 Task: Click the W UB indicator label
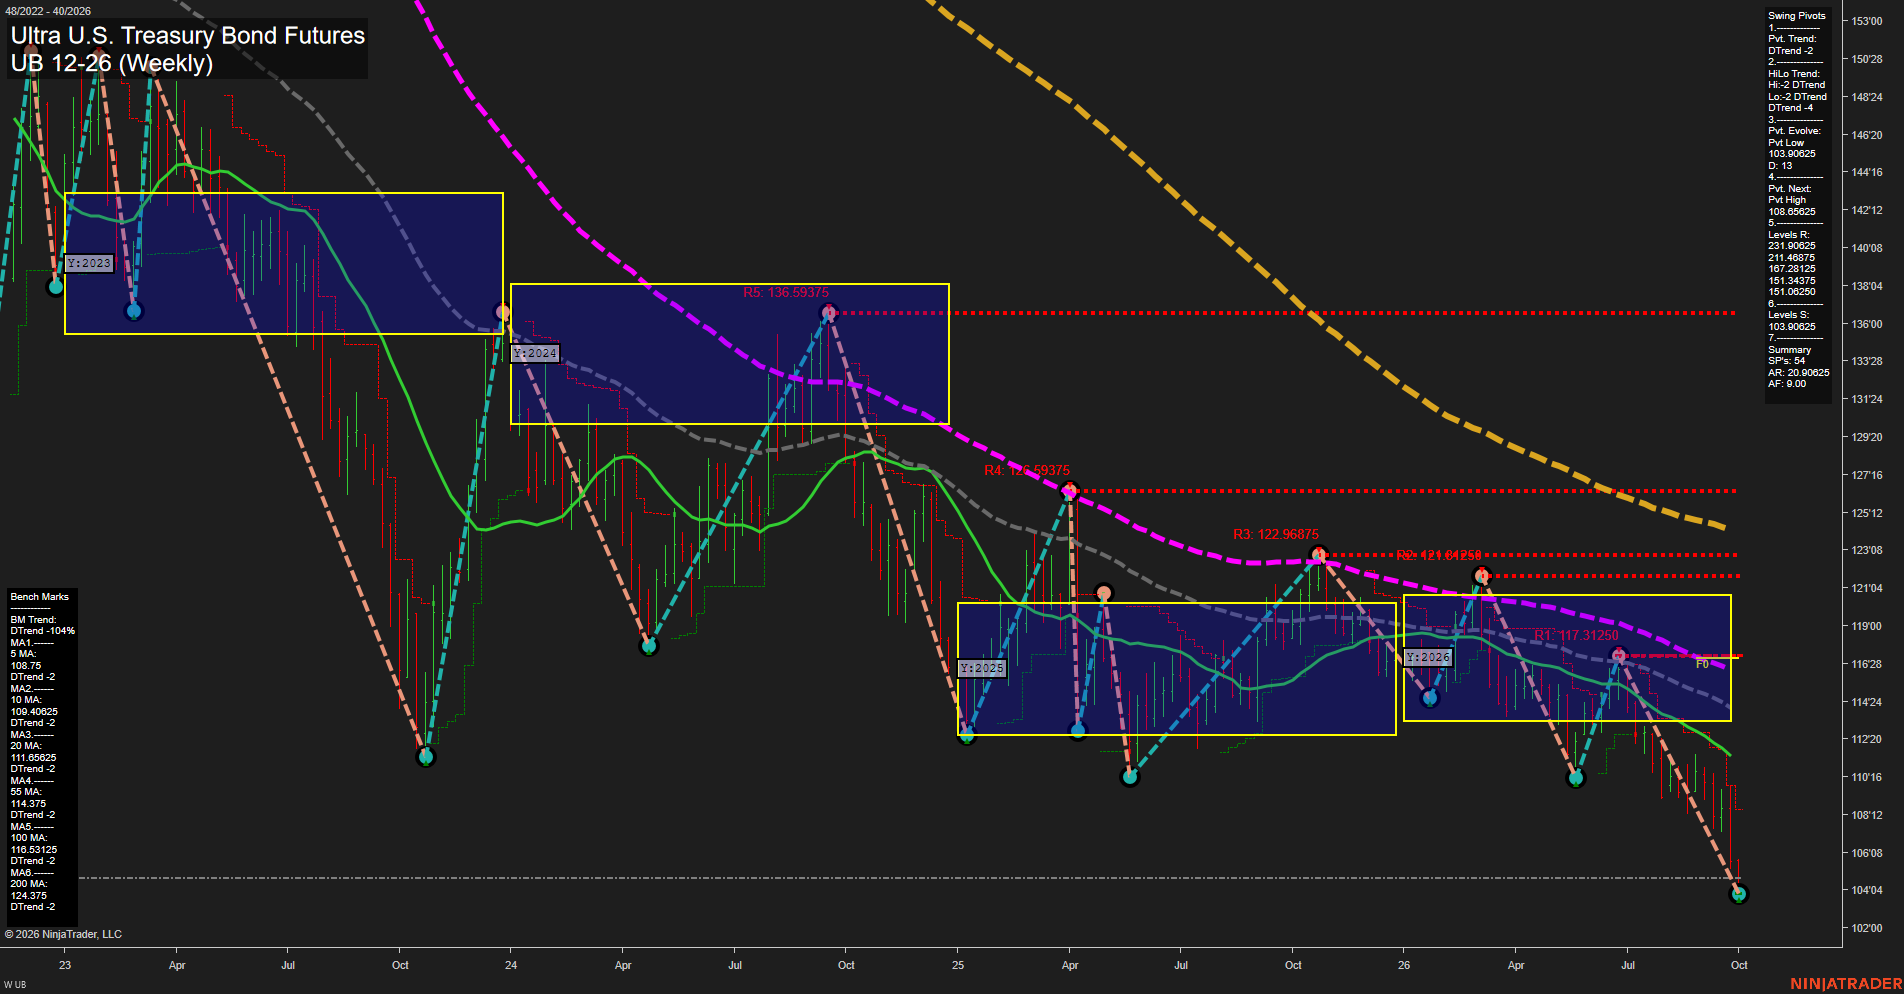click(x=15, y=985)
